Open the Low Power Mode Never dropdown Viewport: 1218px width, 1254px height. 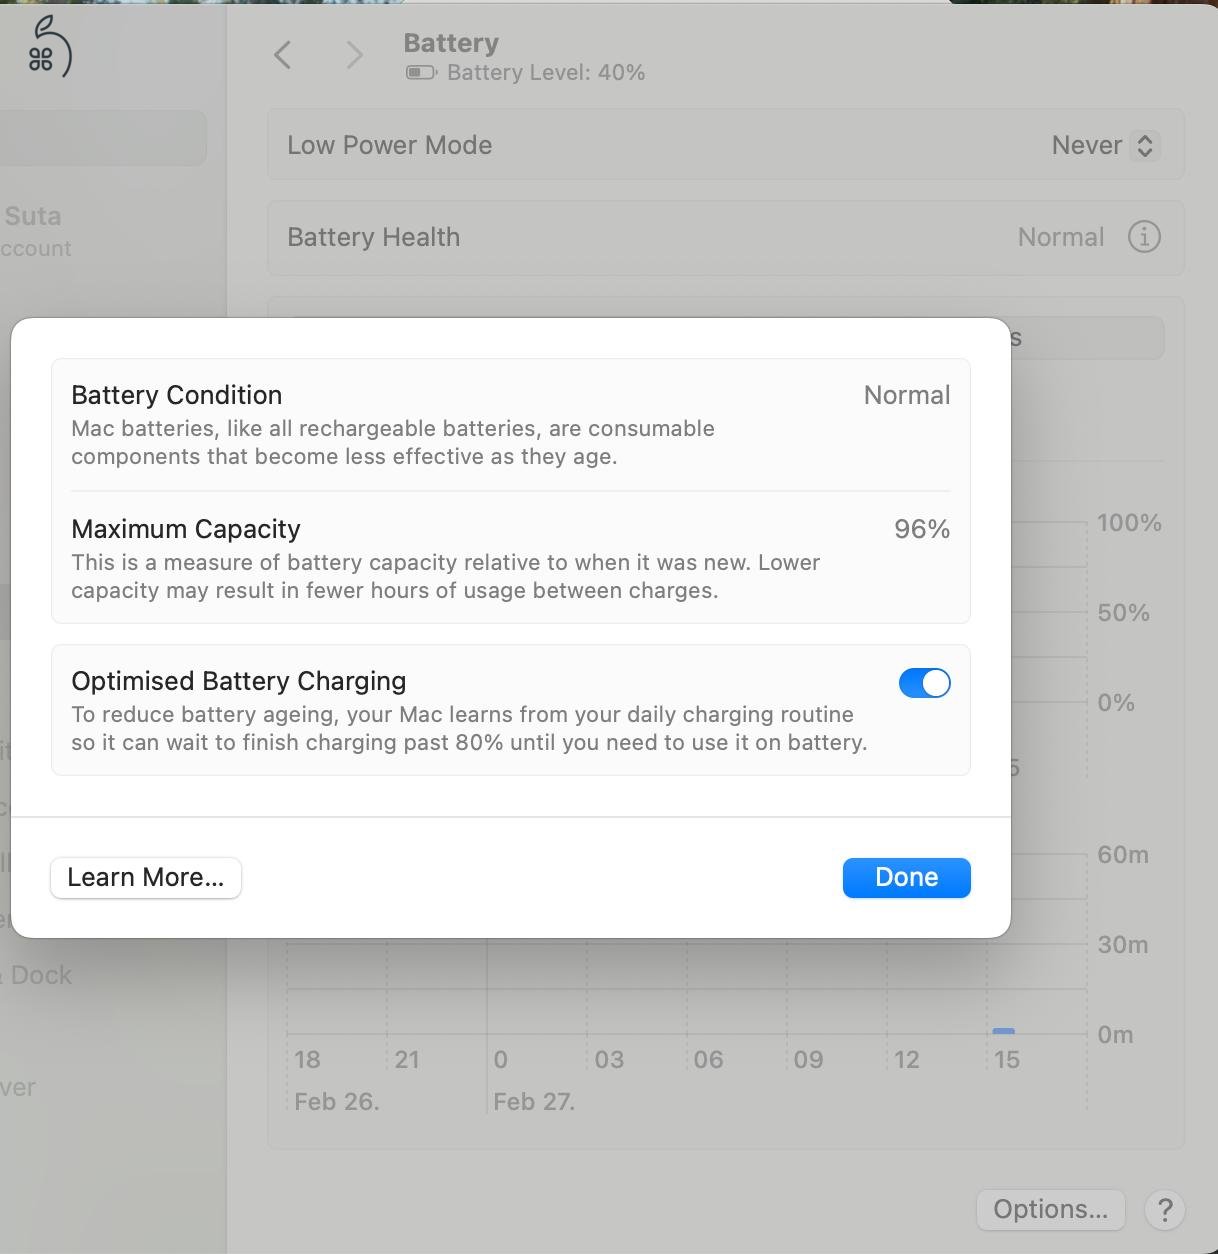(1104, 145)
